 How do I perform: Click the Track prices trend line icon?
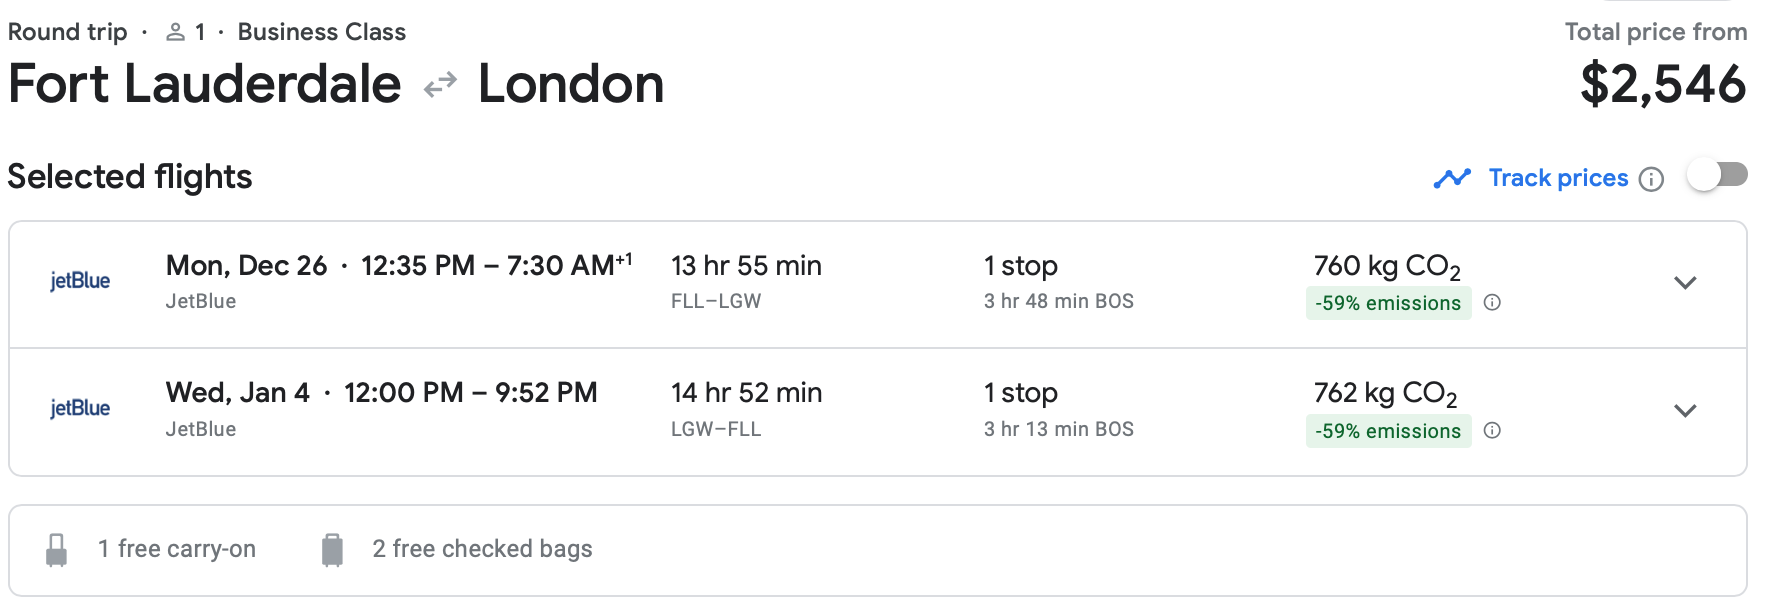(1452, 178)
